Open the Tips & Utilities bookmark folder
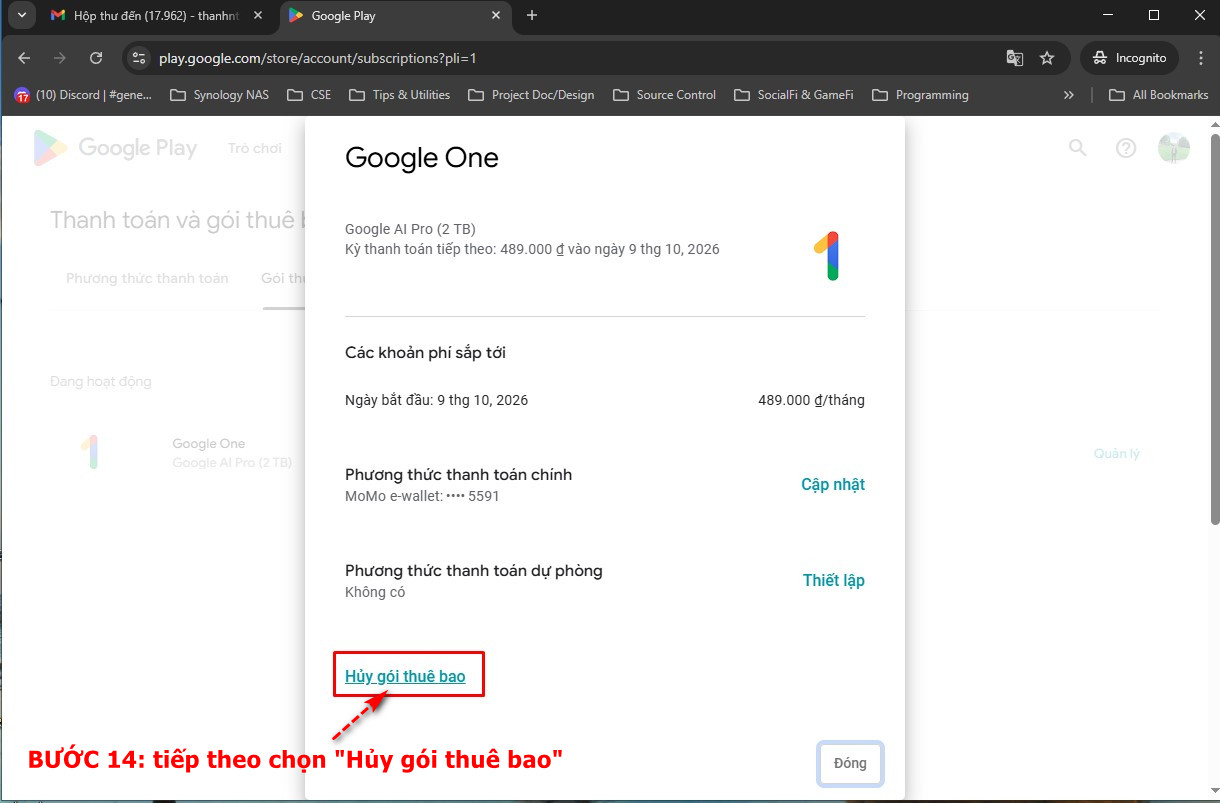This screenshot has height=803, width=1220. coord(400,95)
